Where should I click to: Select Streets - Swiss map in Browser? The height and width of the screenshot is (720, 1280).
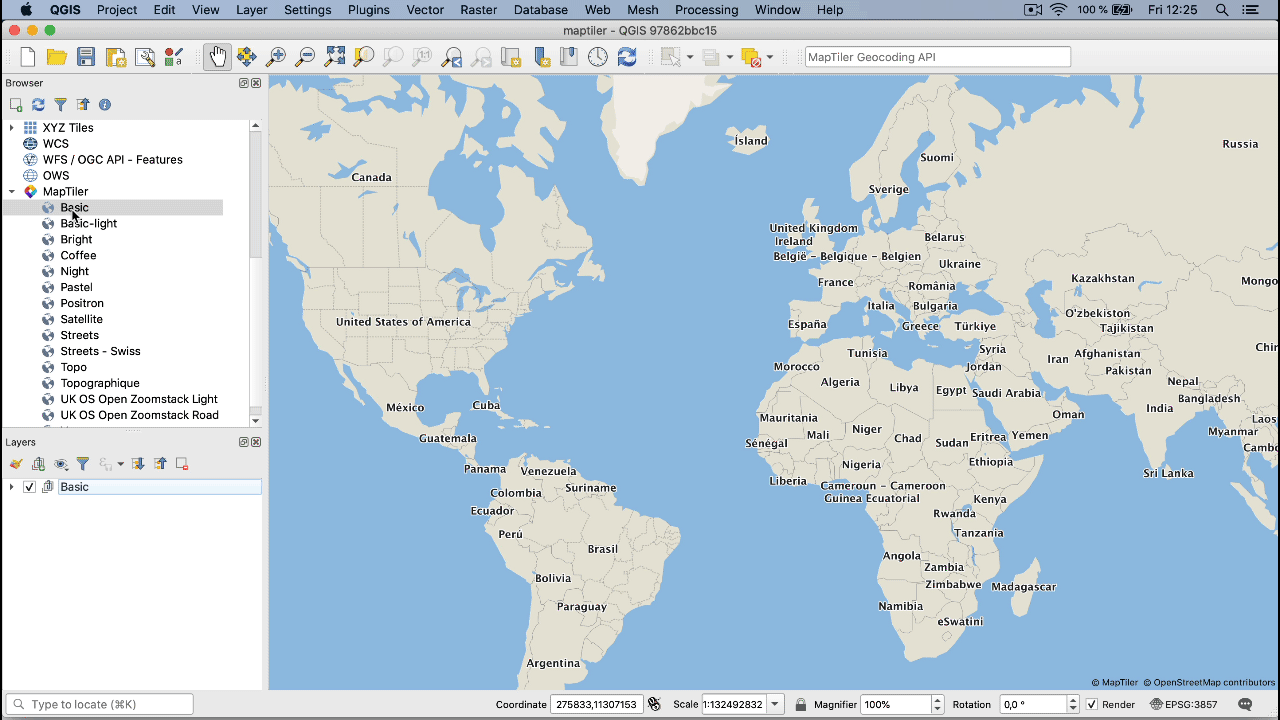point(100,352)
